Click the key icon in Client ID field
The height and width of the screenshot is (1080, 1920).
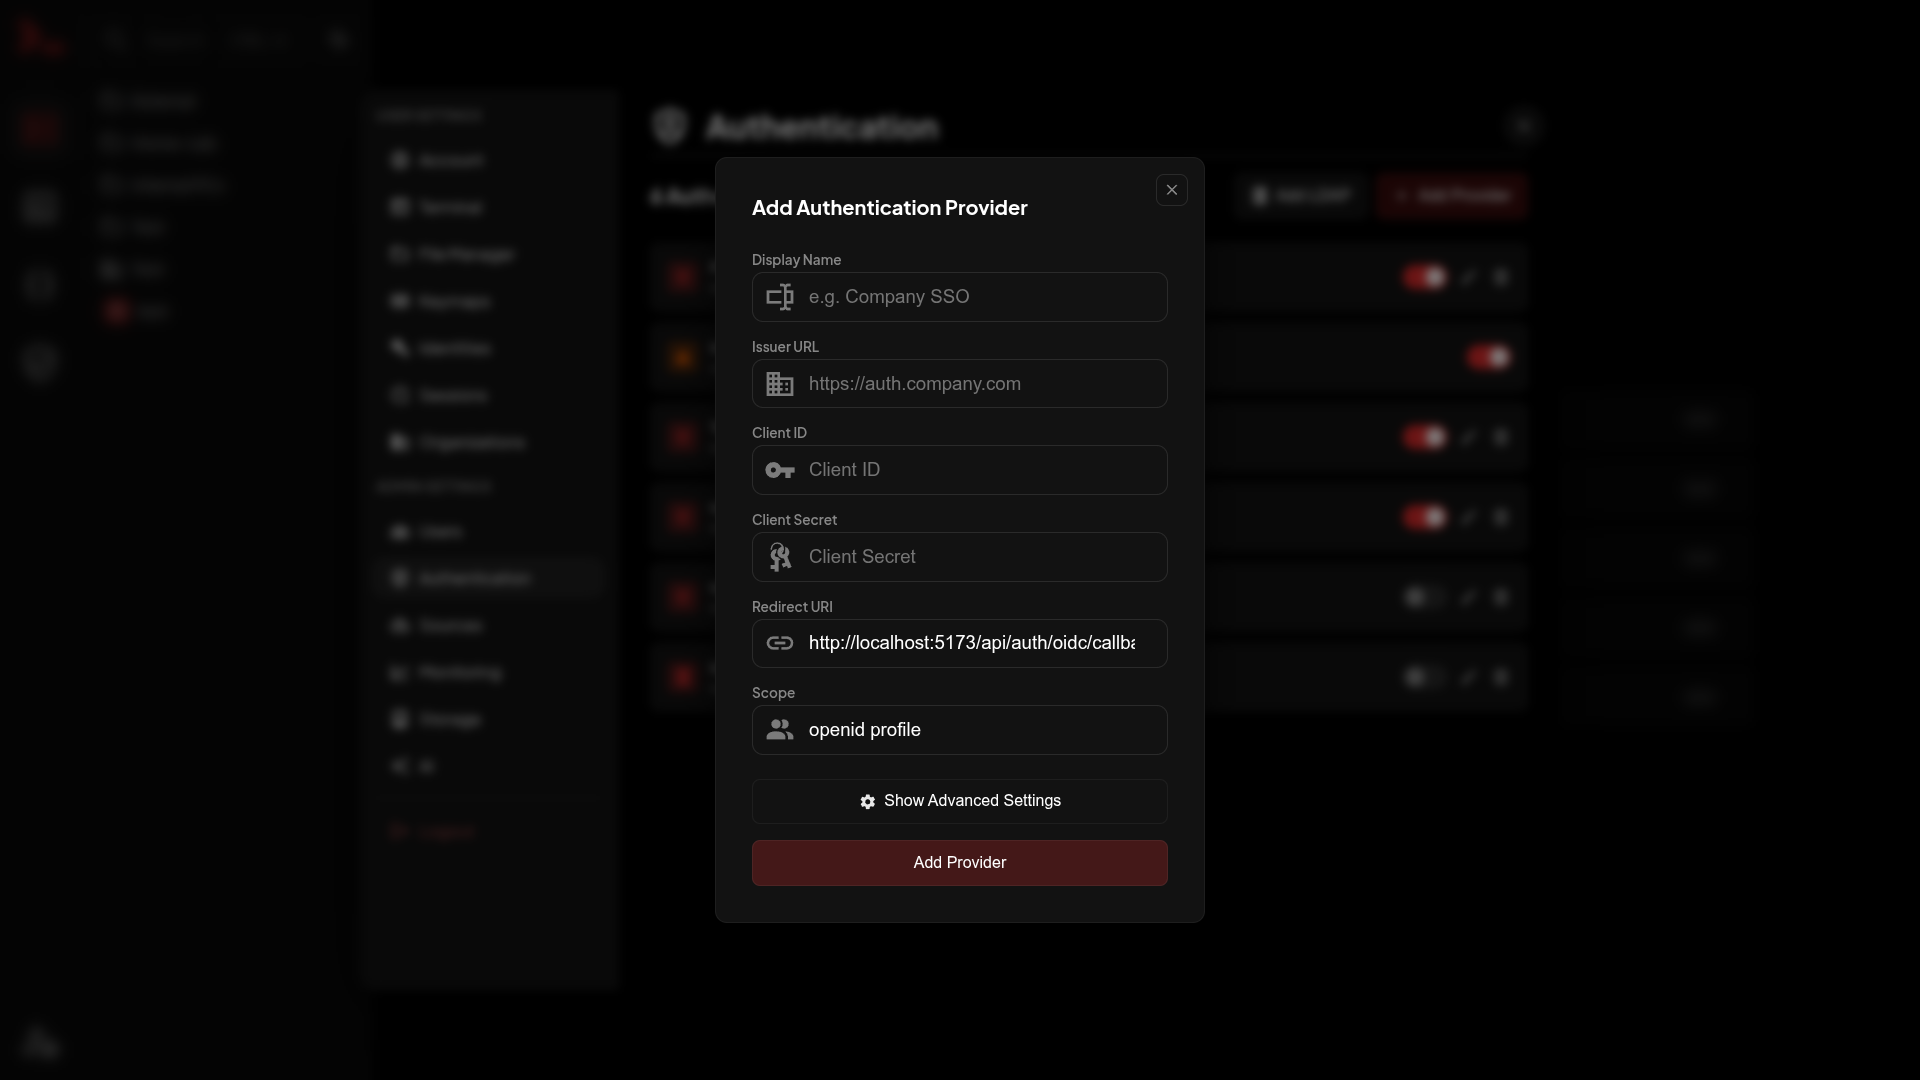point(781,470)
